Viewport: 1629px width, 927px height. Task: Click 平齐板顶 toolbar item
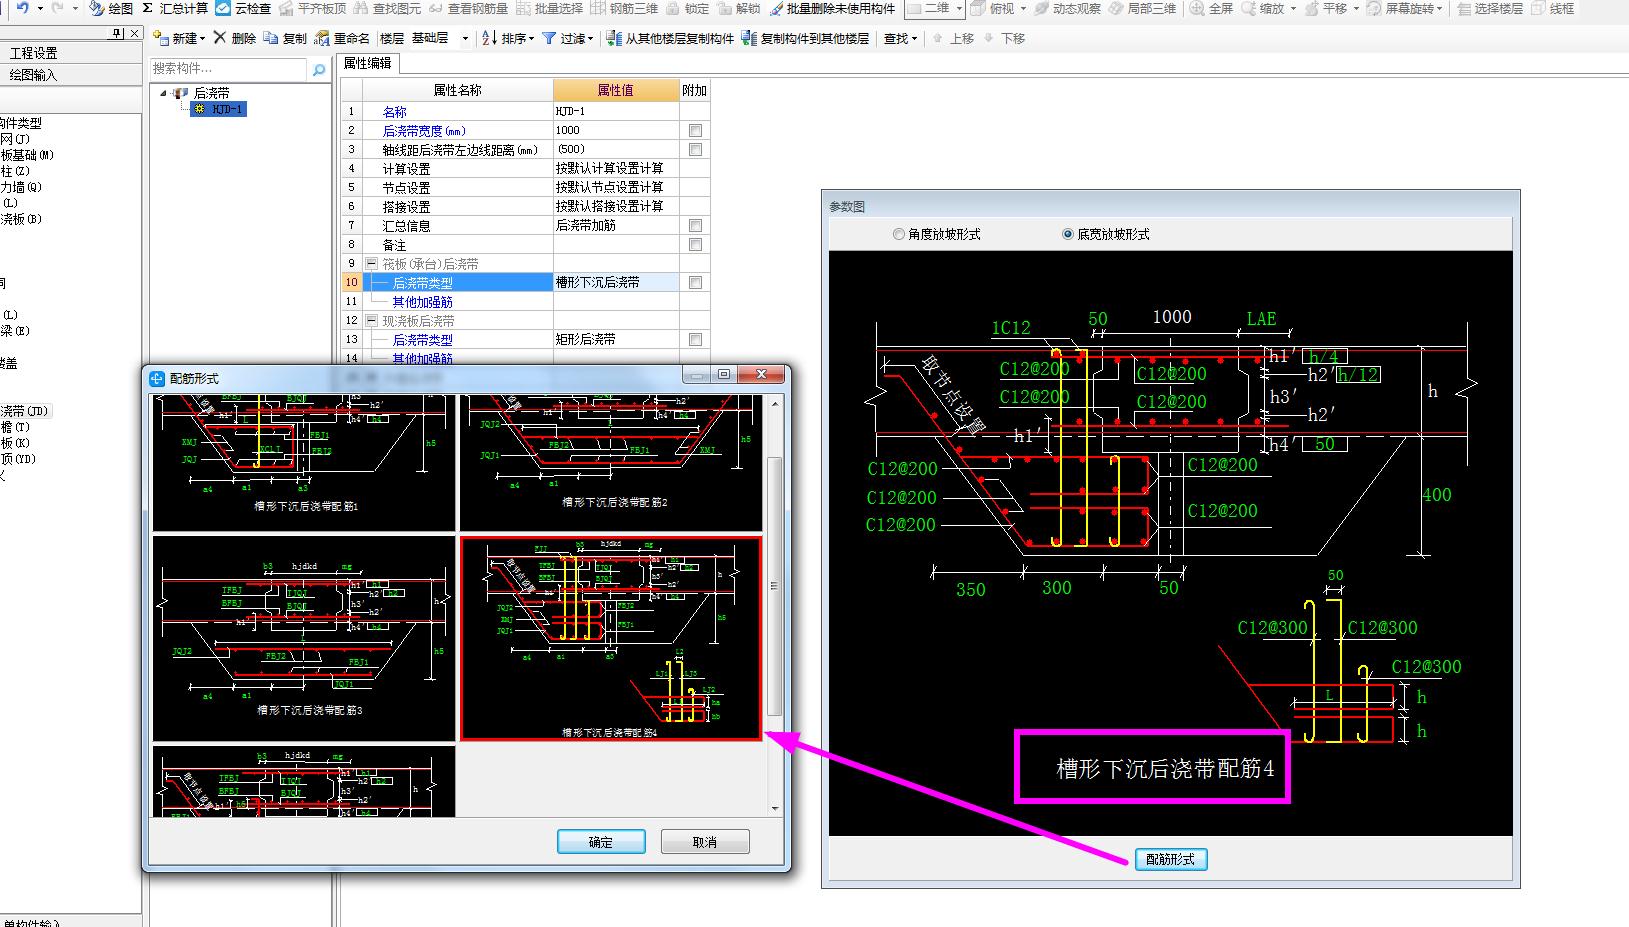point(312,8)
